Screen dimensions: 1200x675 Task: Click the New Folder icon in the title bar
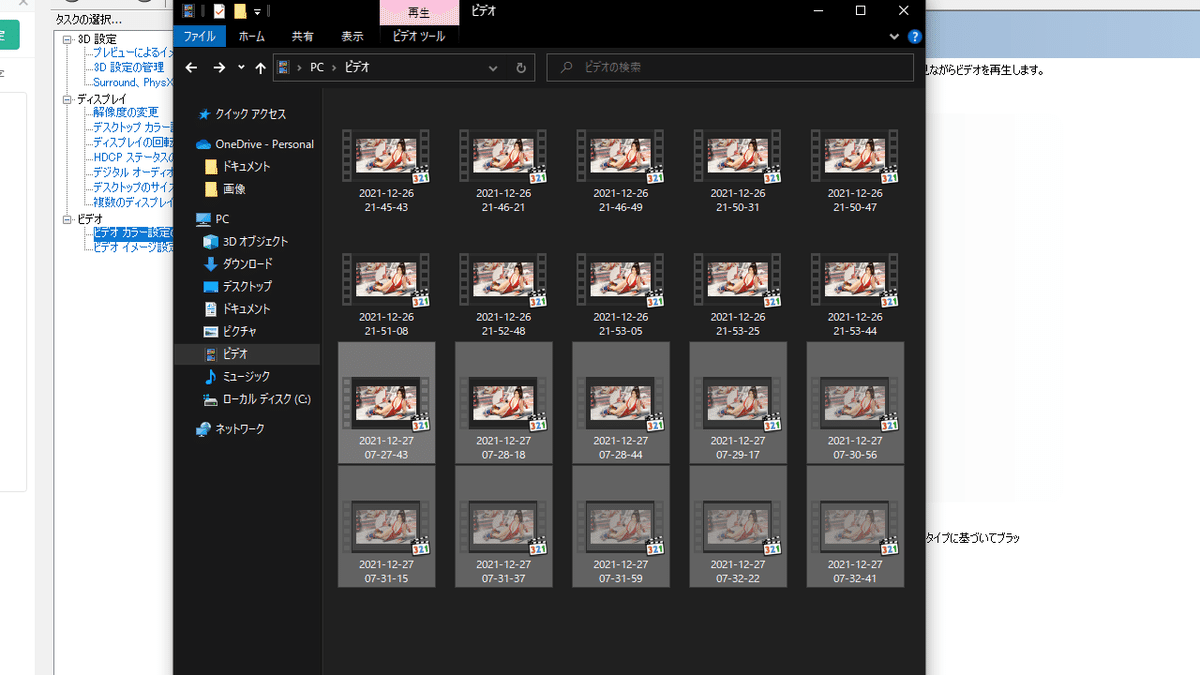pos(240,11)
